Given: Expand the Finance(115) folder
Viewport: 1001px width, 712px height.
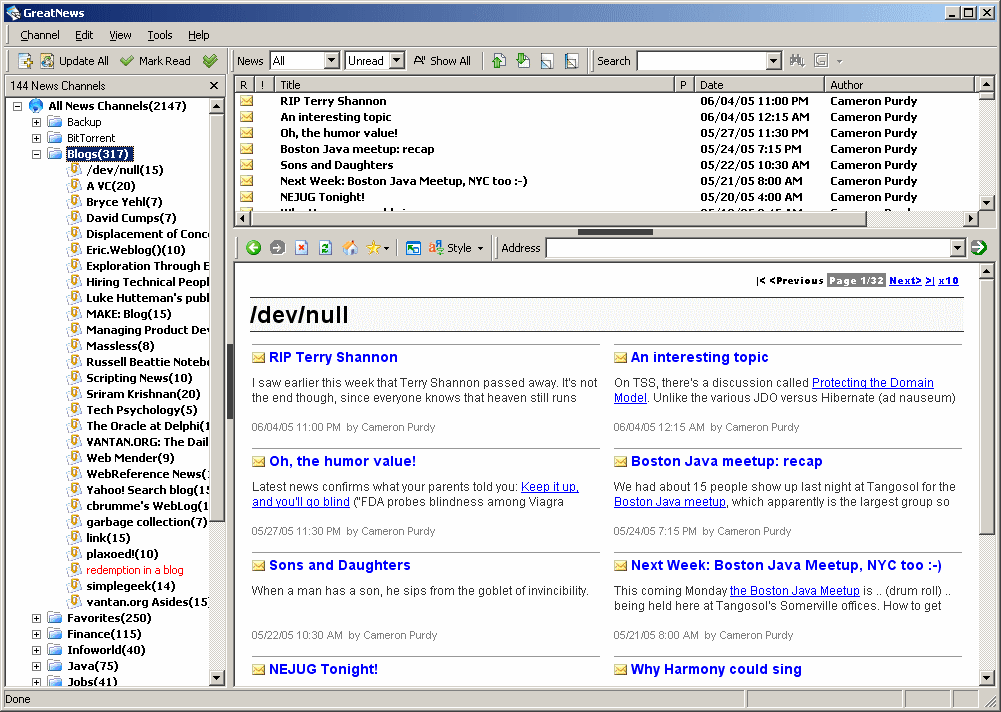Looking at the screenshot, I should [x=36, y=634].
